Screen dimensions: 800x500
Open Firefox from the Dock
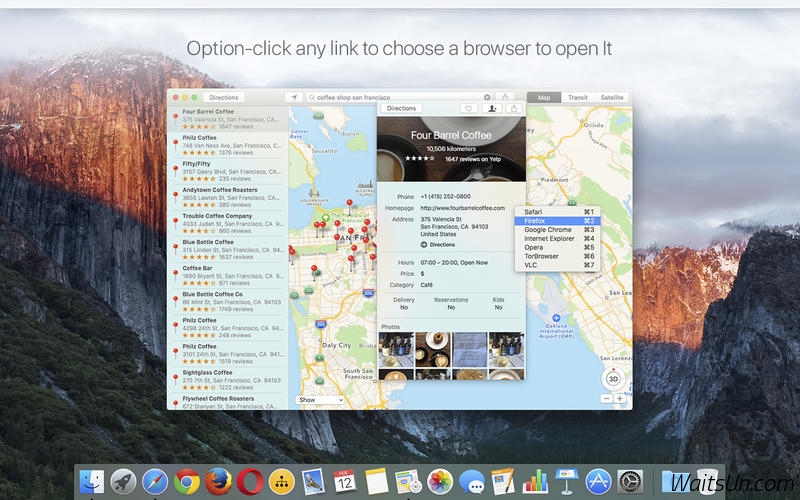click(x=218, y=482)
